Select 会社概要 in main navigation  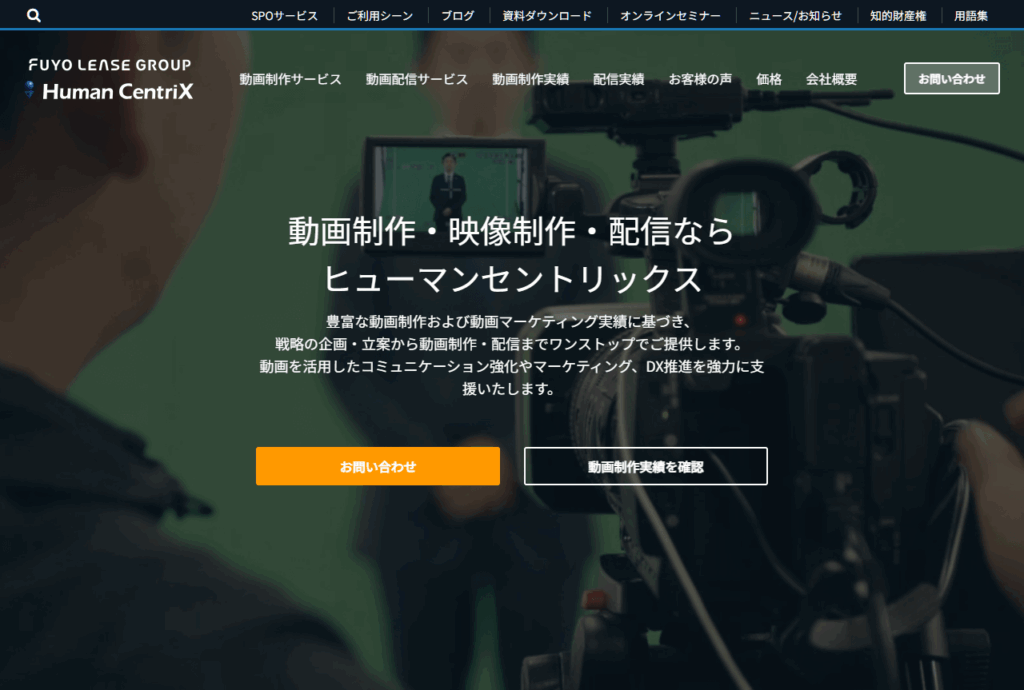coord(831,79)
